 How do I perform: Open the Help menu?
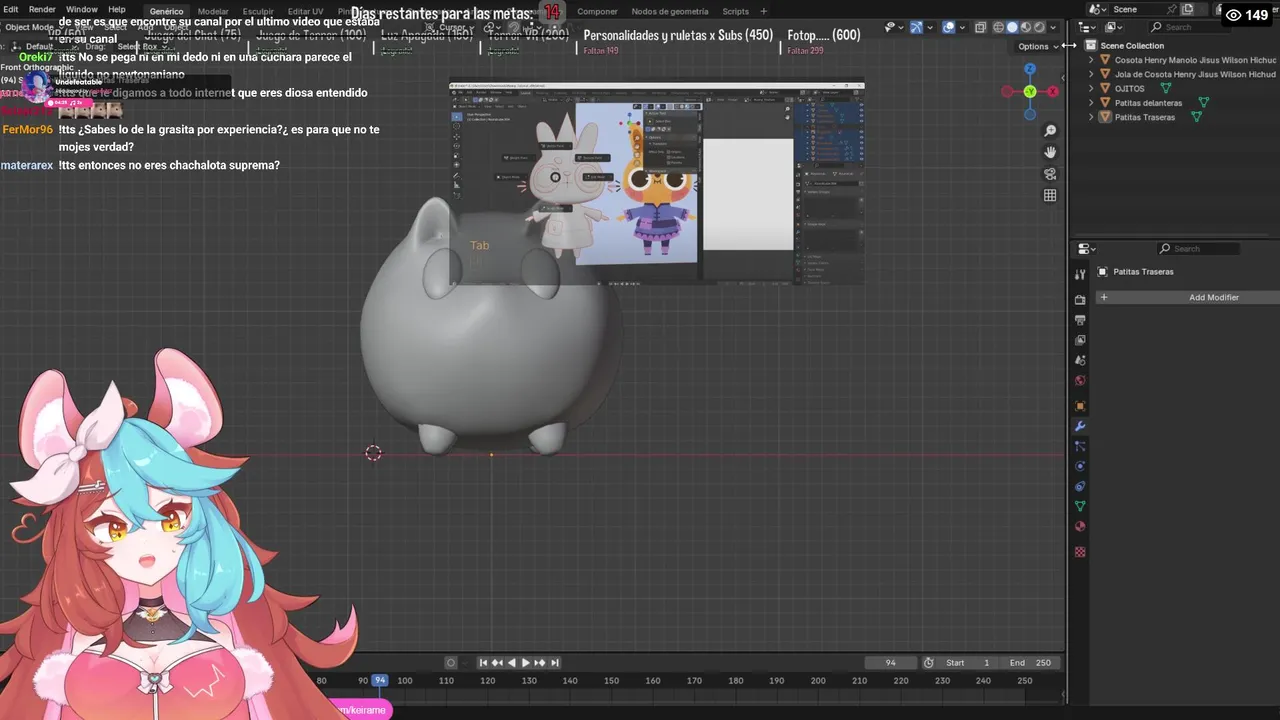[117, 9]
